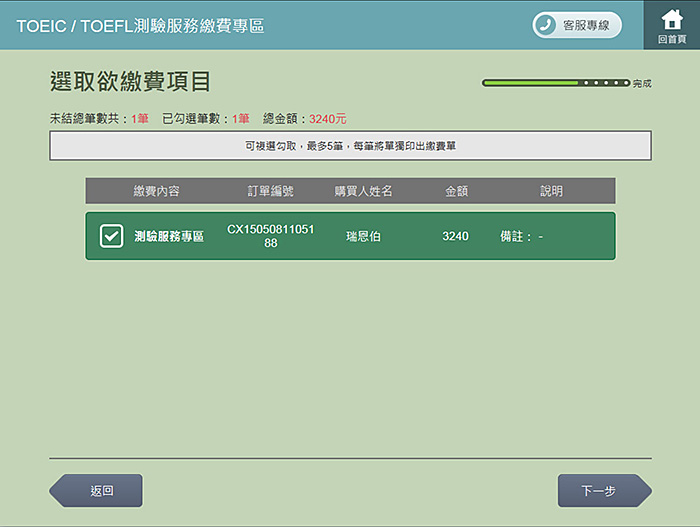Click the 金額 column header
The width and height of the screenshot is (700, 527).
pyautogui.click(x=456, y=191)
